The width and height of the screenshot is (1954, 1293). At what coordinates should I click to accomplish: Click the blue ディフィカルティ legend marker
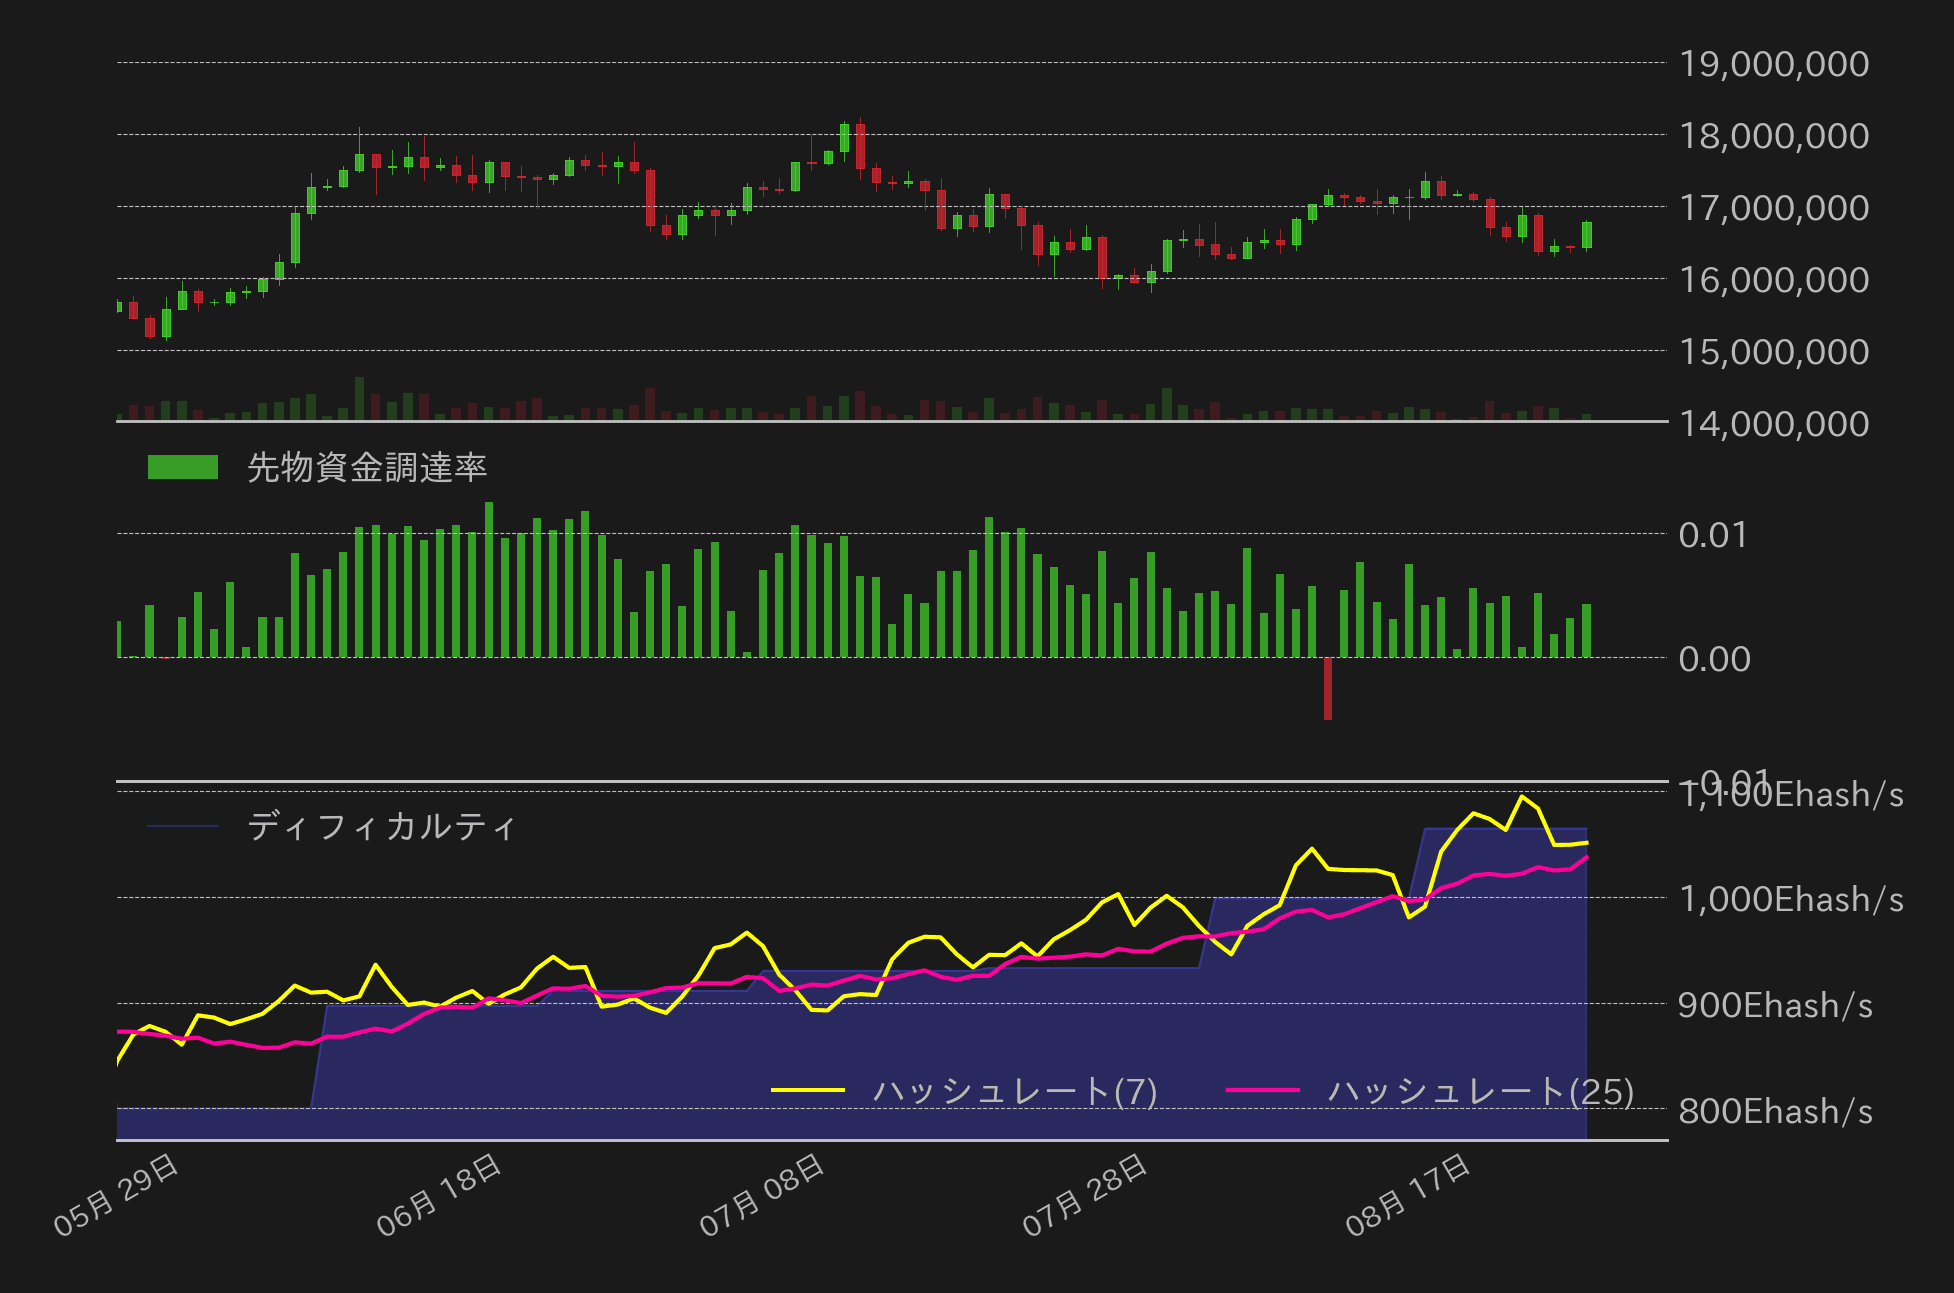pos(185,826)
